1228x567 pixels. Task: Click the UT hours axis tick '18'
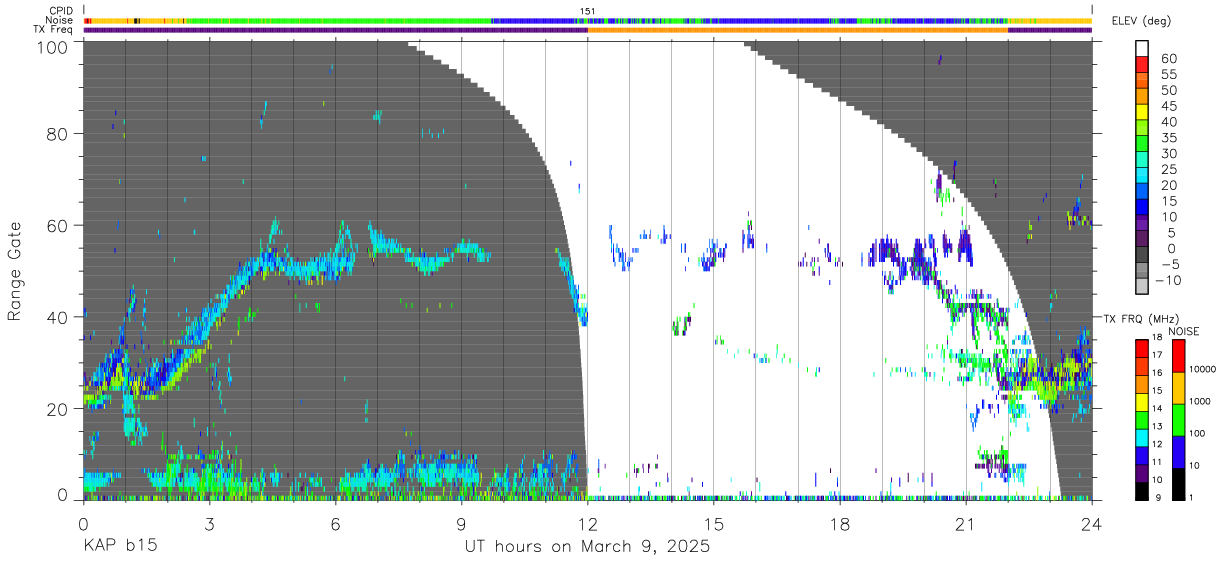coord(840,523)
